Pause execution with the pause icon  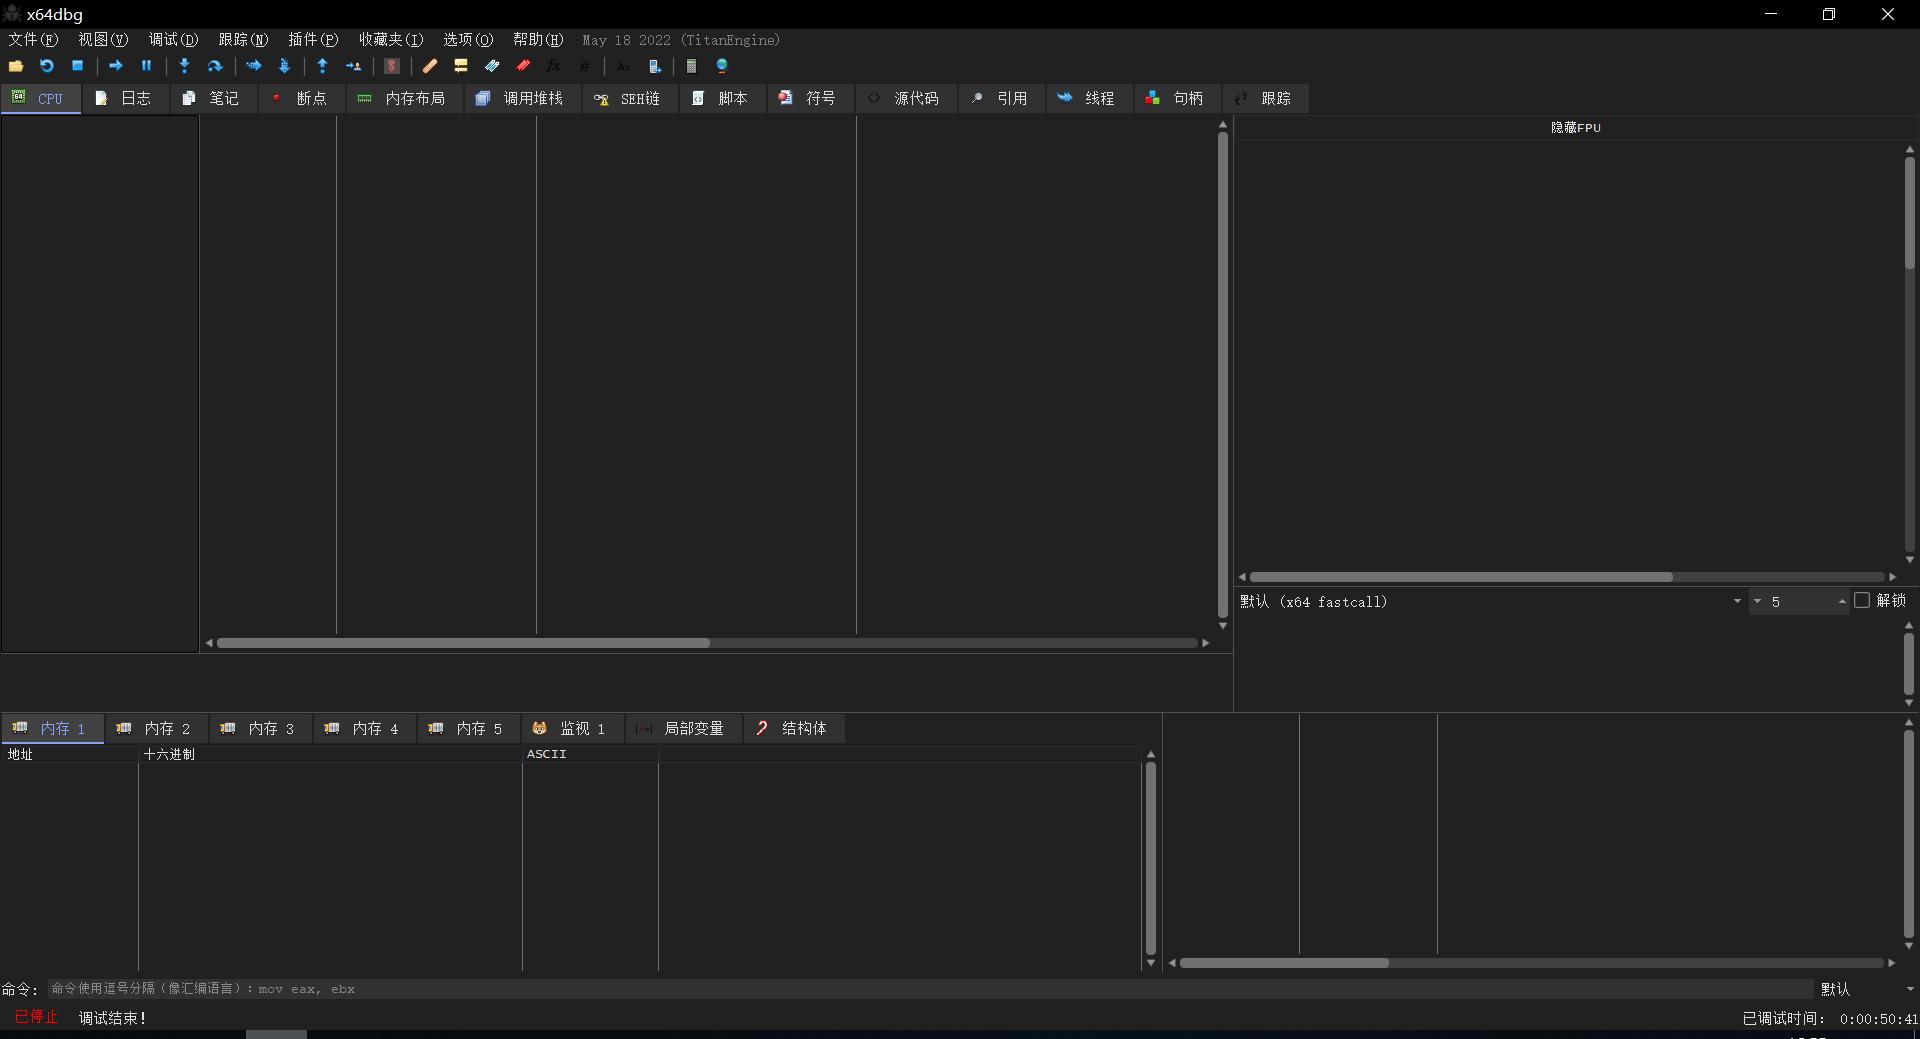[146, 66]
